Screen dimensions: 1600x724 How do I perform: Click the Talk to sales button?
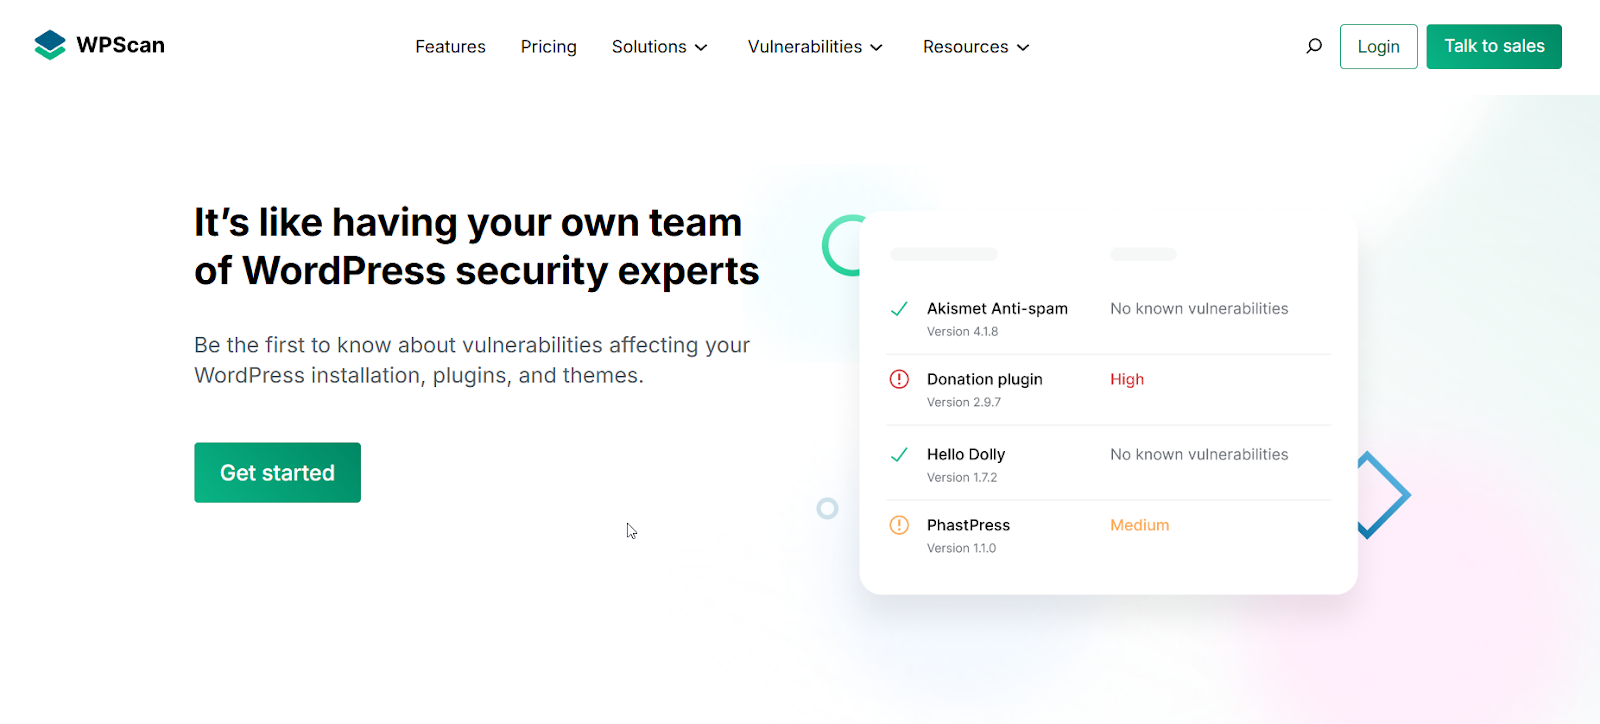(1493, 47)
